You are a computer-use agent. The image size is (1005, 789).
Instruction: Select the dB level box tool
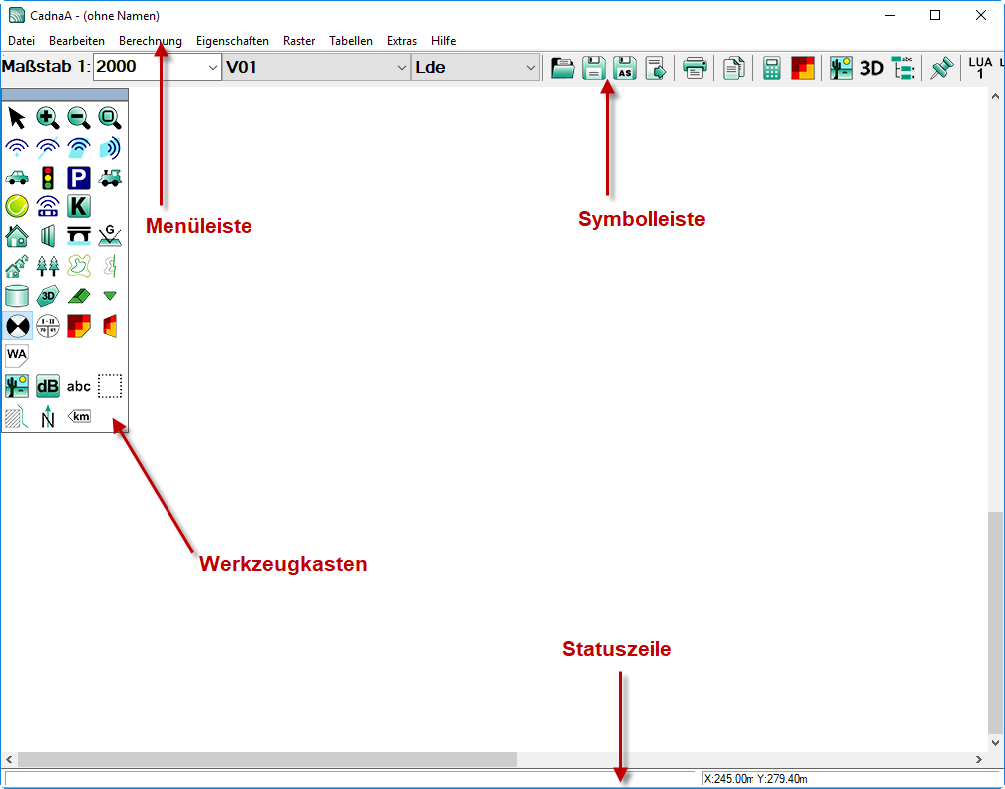point(47,386)
